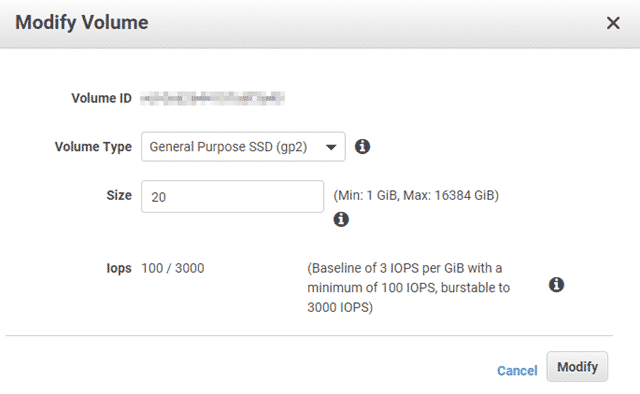The width and height of the screenshot is (640, 394).
Task: Click the Modify button
Action: [577, 367]
